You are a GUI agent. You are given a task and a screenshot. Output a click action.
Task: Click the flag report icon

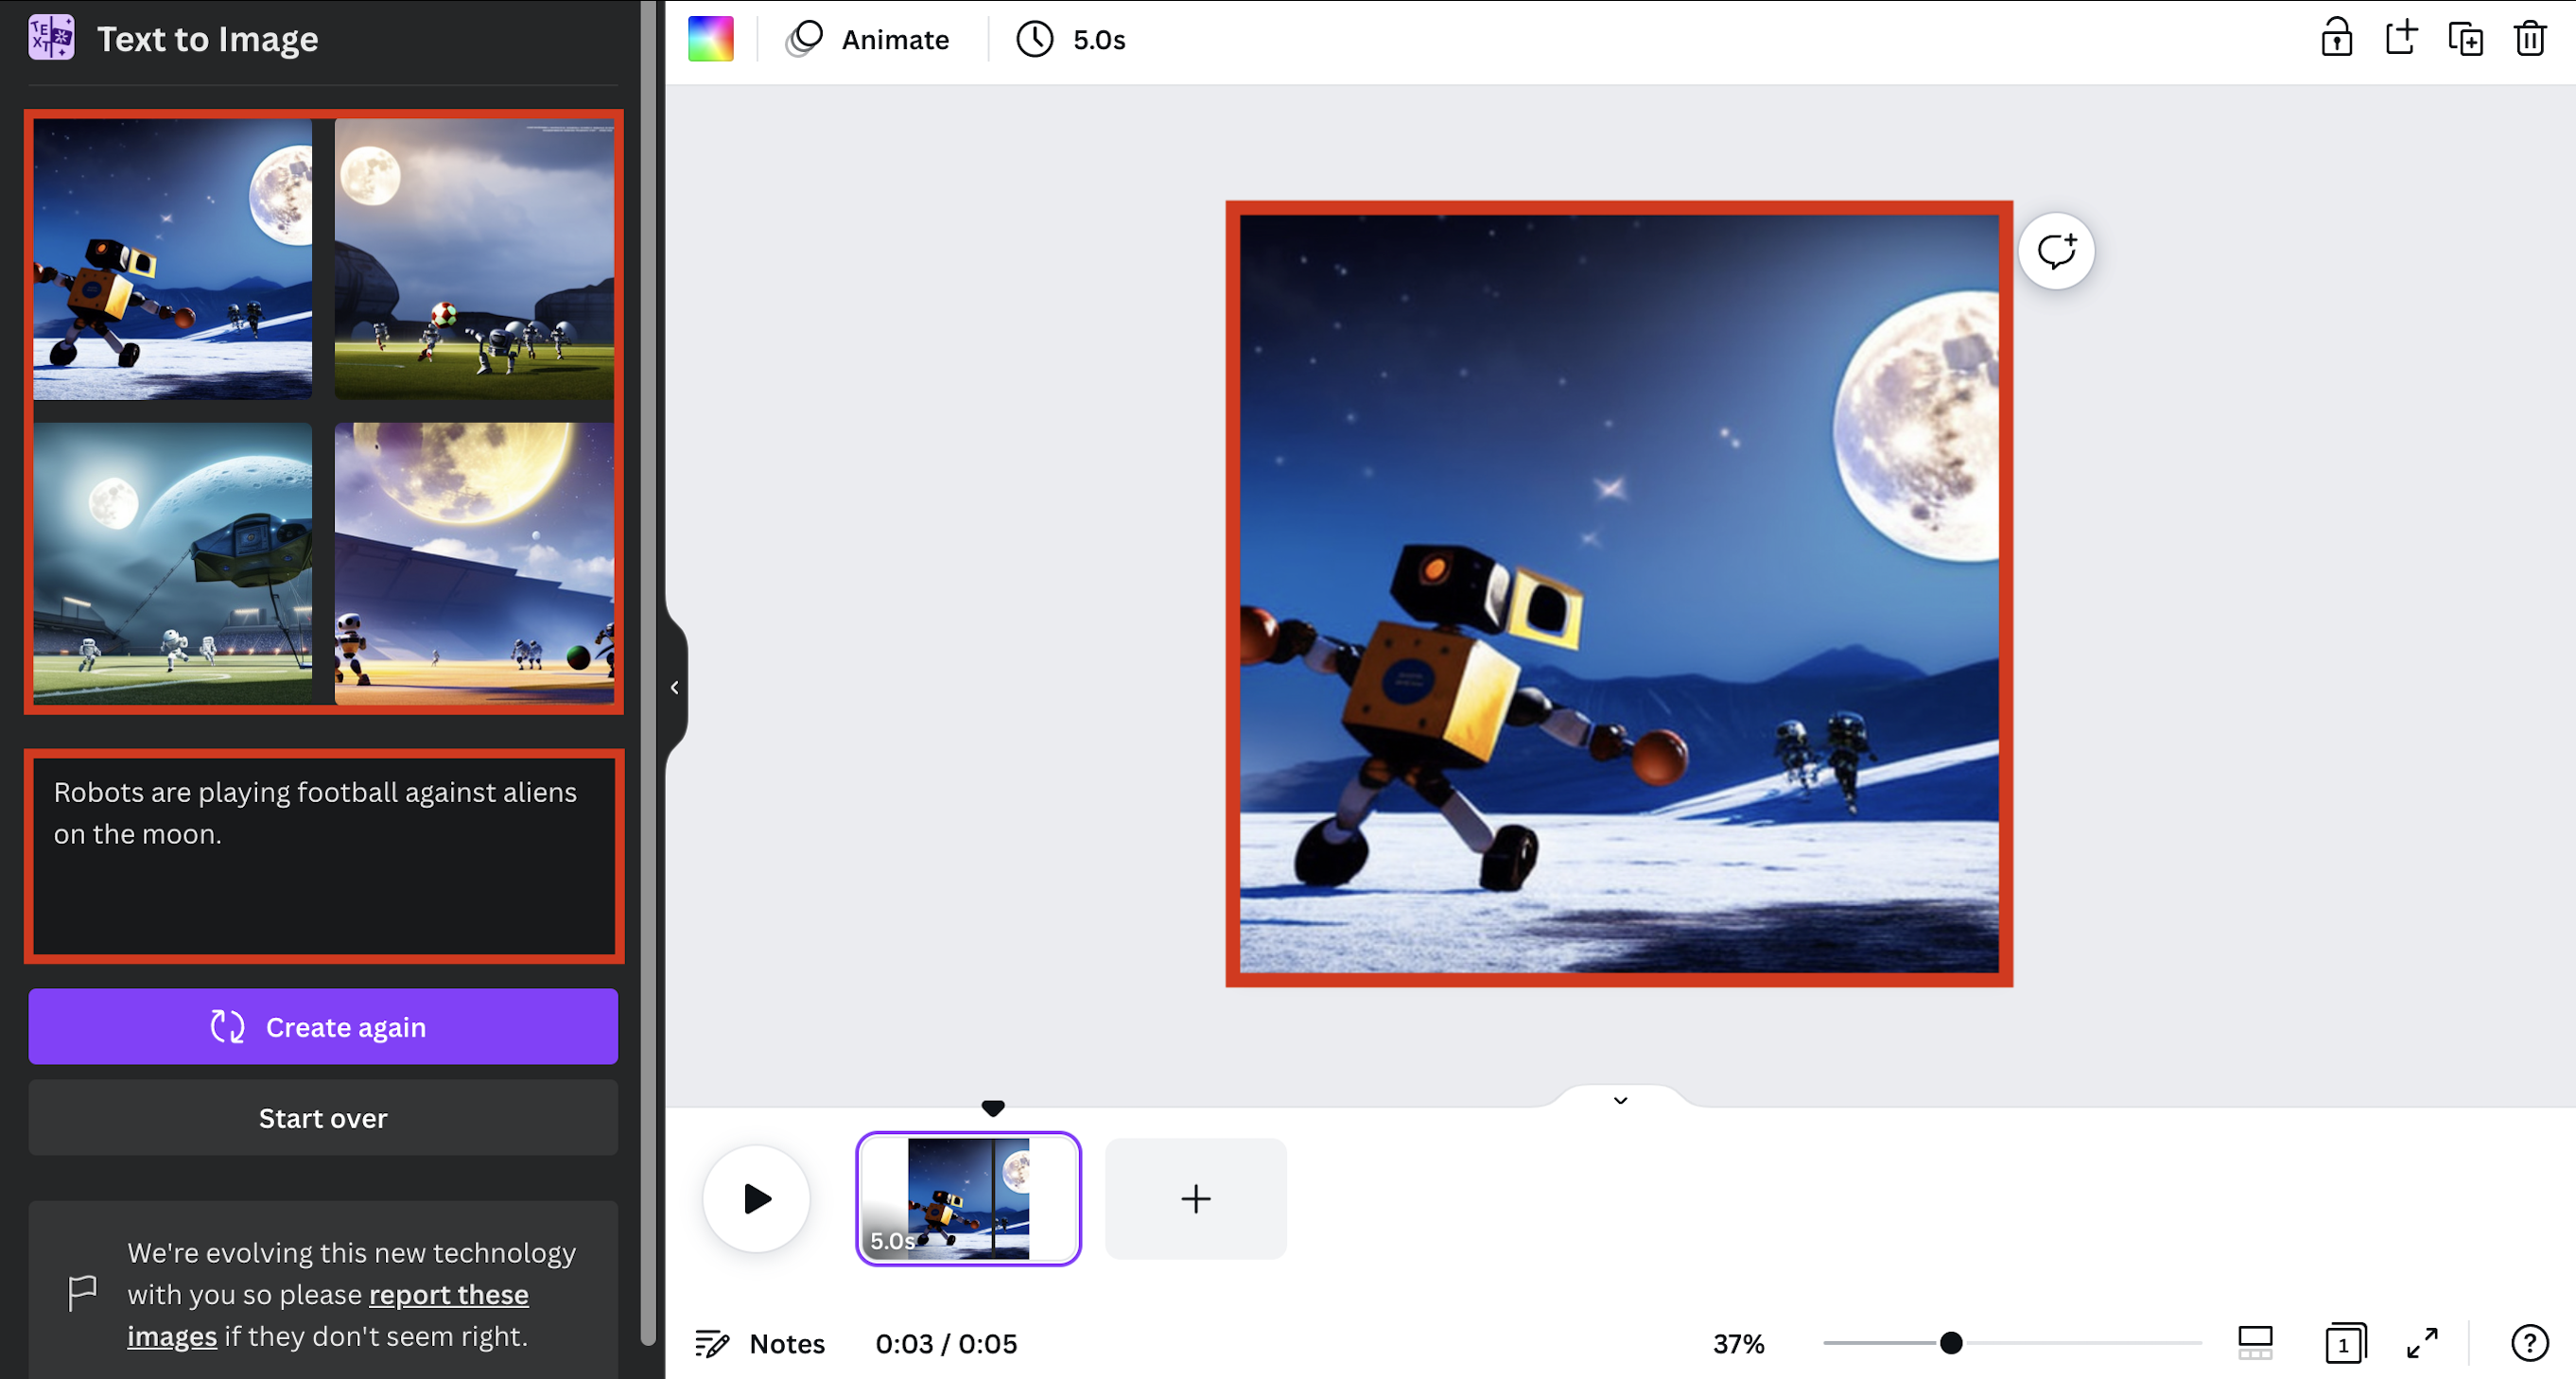pyautogui.click(x=82, y=1293)
